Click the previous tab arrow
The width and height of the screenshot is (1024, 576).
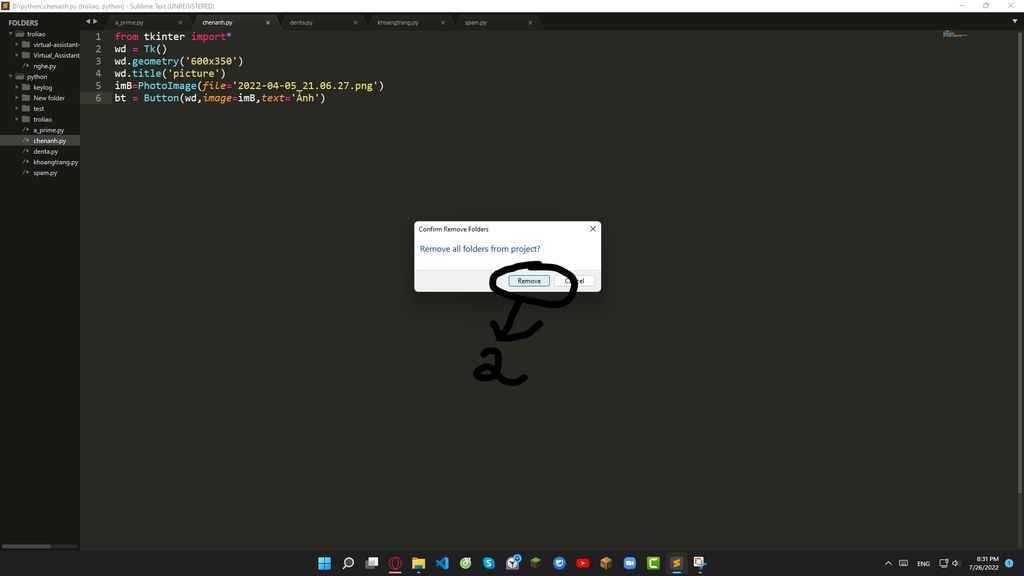point(88,22)
